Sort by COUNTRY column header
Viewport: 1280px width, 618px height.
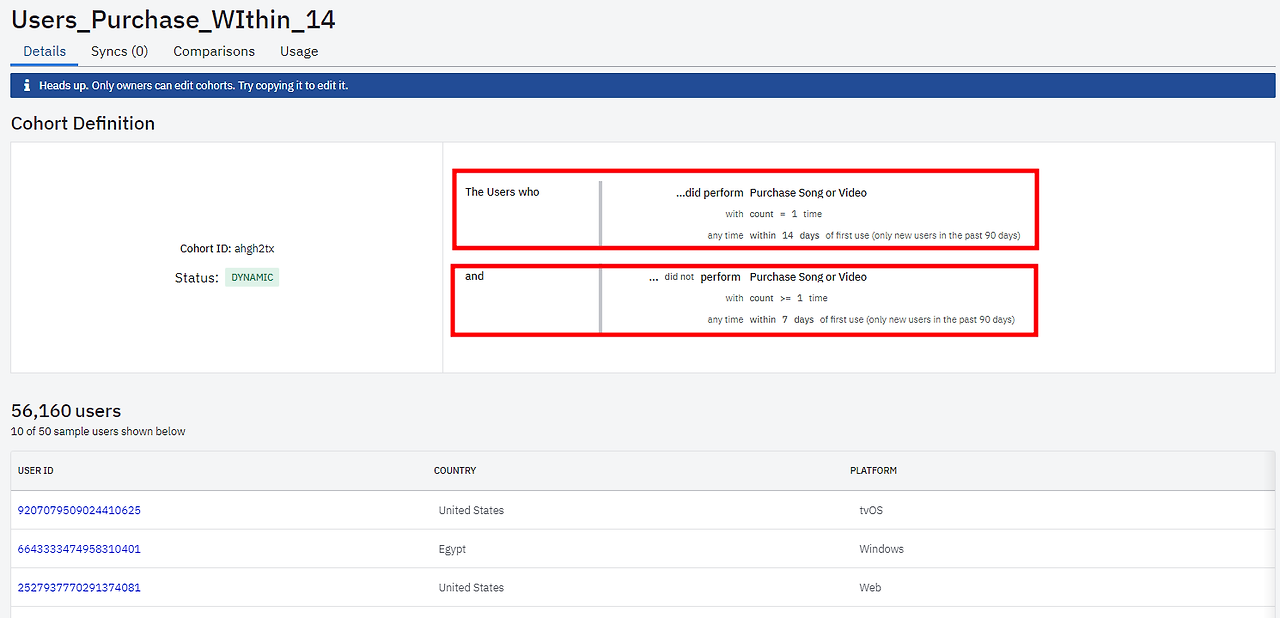455,471
